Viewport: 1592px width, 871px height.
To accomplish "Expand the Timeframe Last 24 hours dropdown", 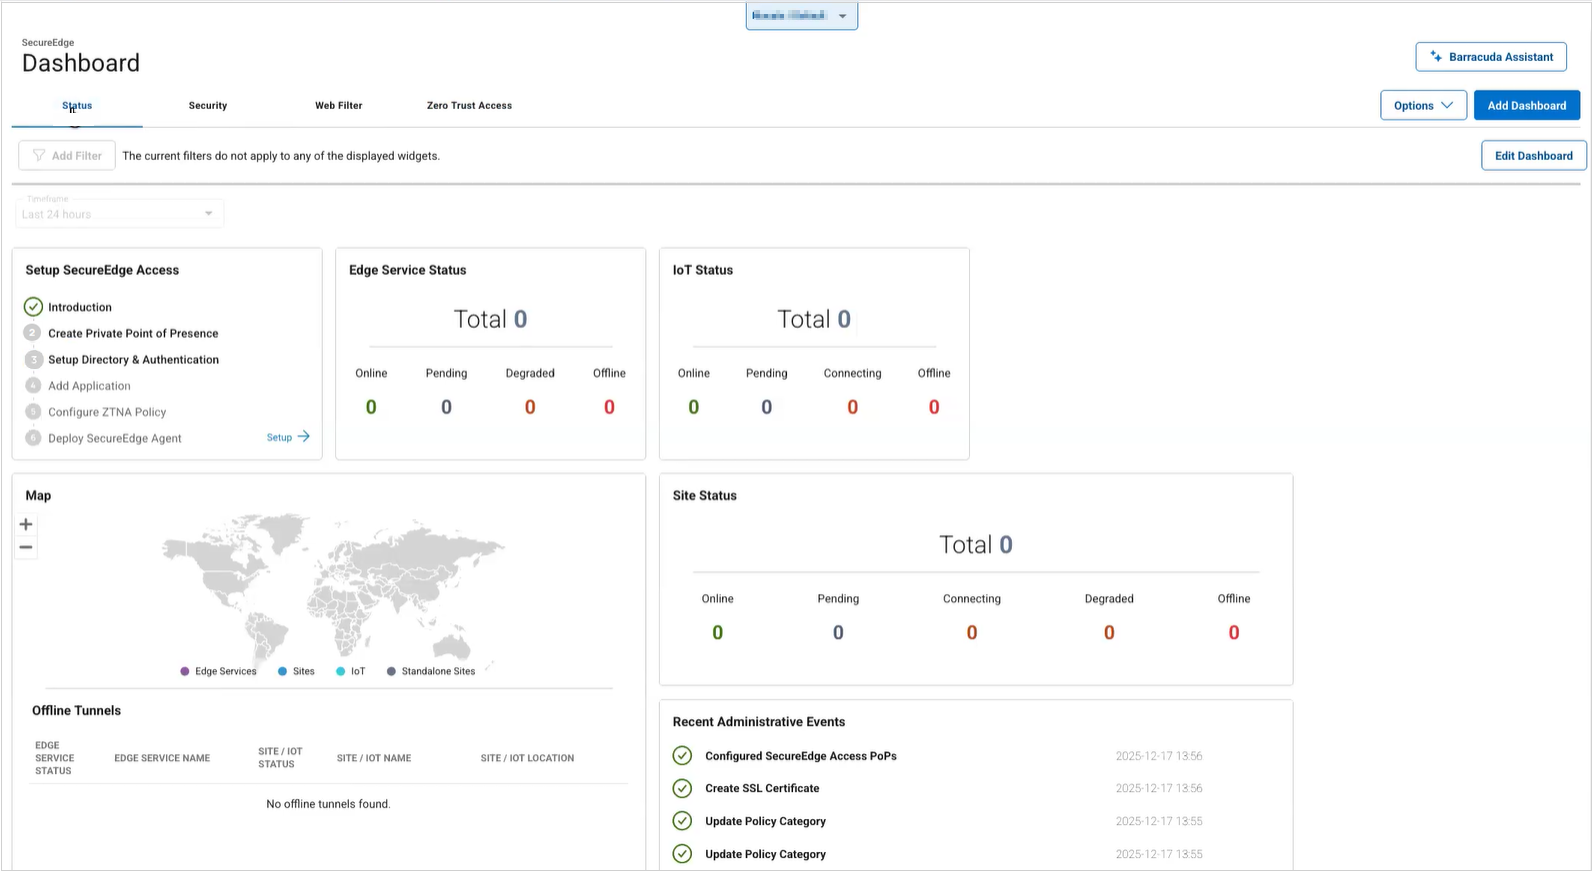I will pos(120,213).
